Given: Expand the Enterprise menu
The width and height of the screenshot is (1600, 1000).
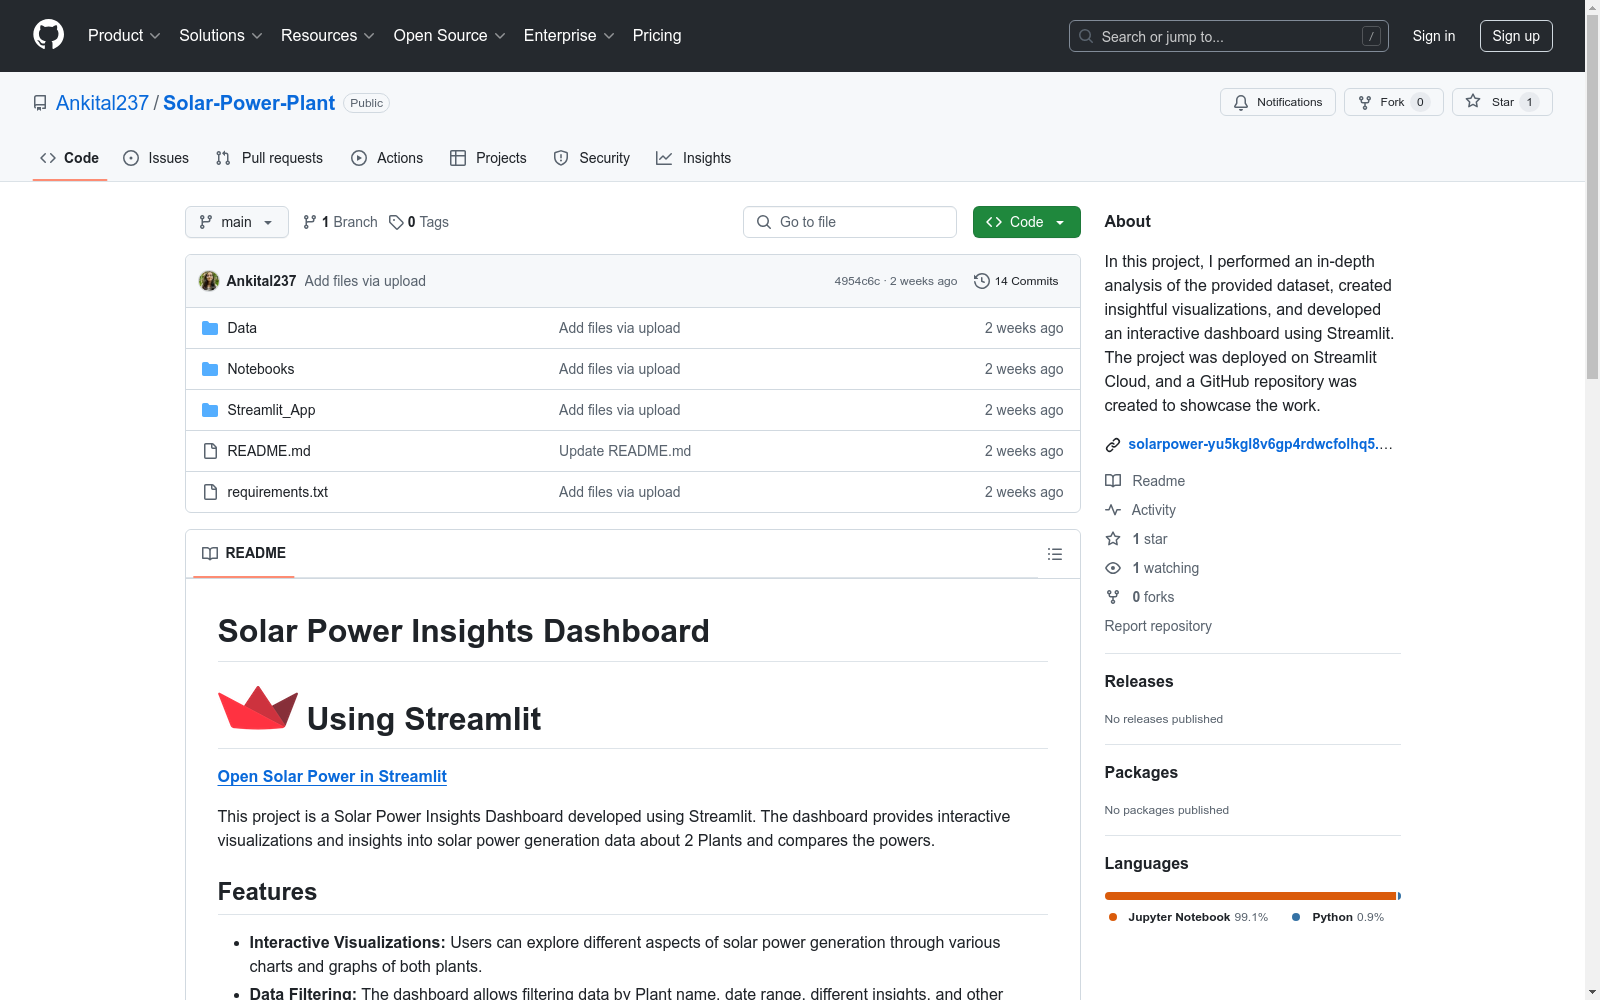Looking at the screenshot, I should tap(569, 35).
